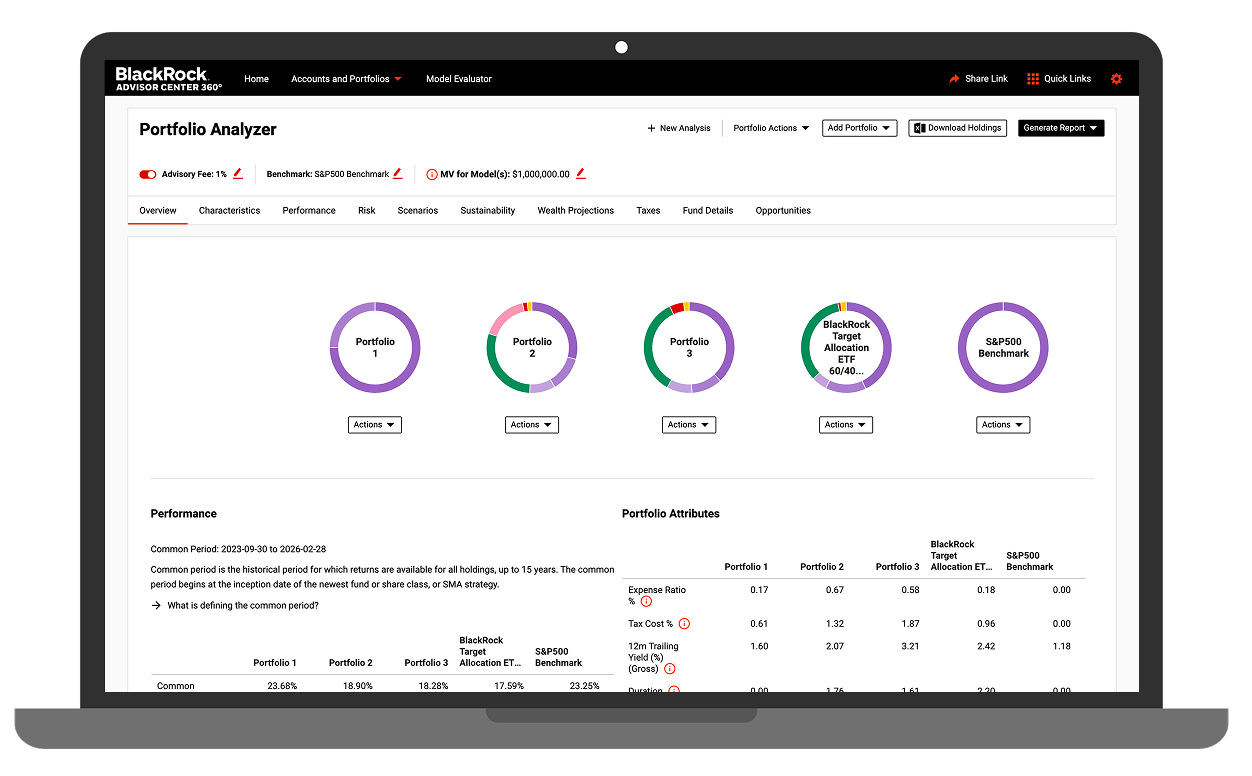The image size is (1252, 776).
Task: Click the Quick Links label
Action: 1068,79
